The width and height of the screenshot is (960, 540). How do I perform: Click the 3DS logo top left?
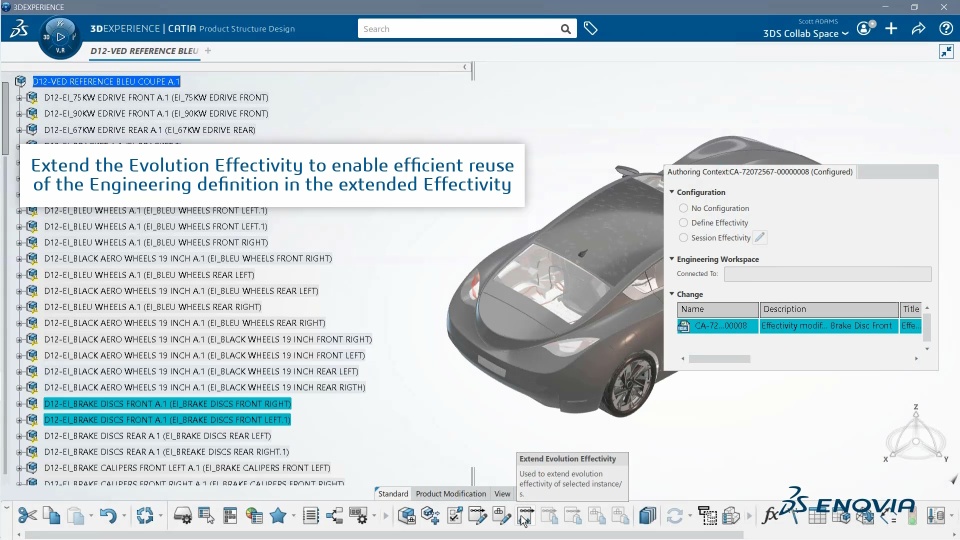point(19,28)
